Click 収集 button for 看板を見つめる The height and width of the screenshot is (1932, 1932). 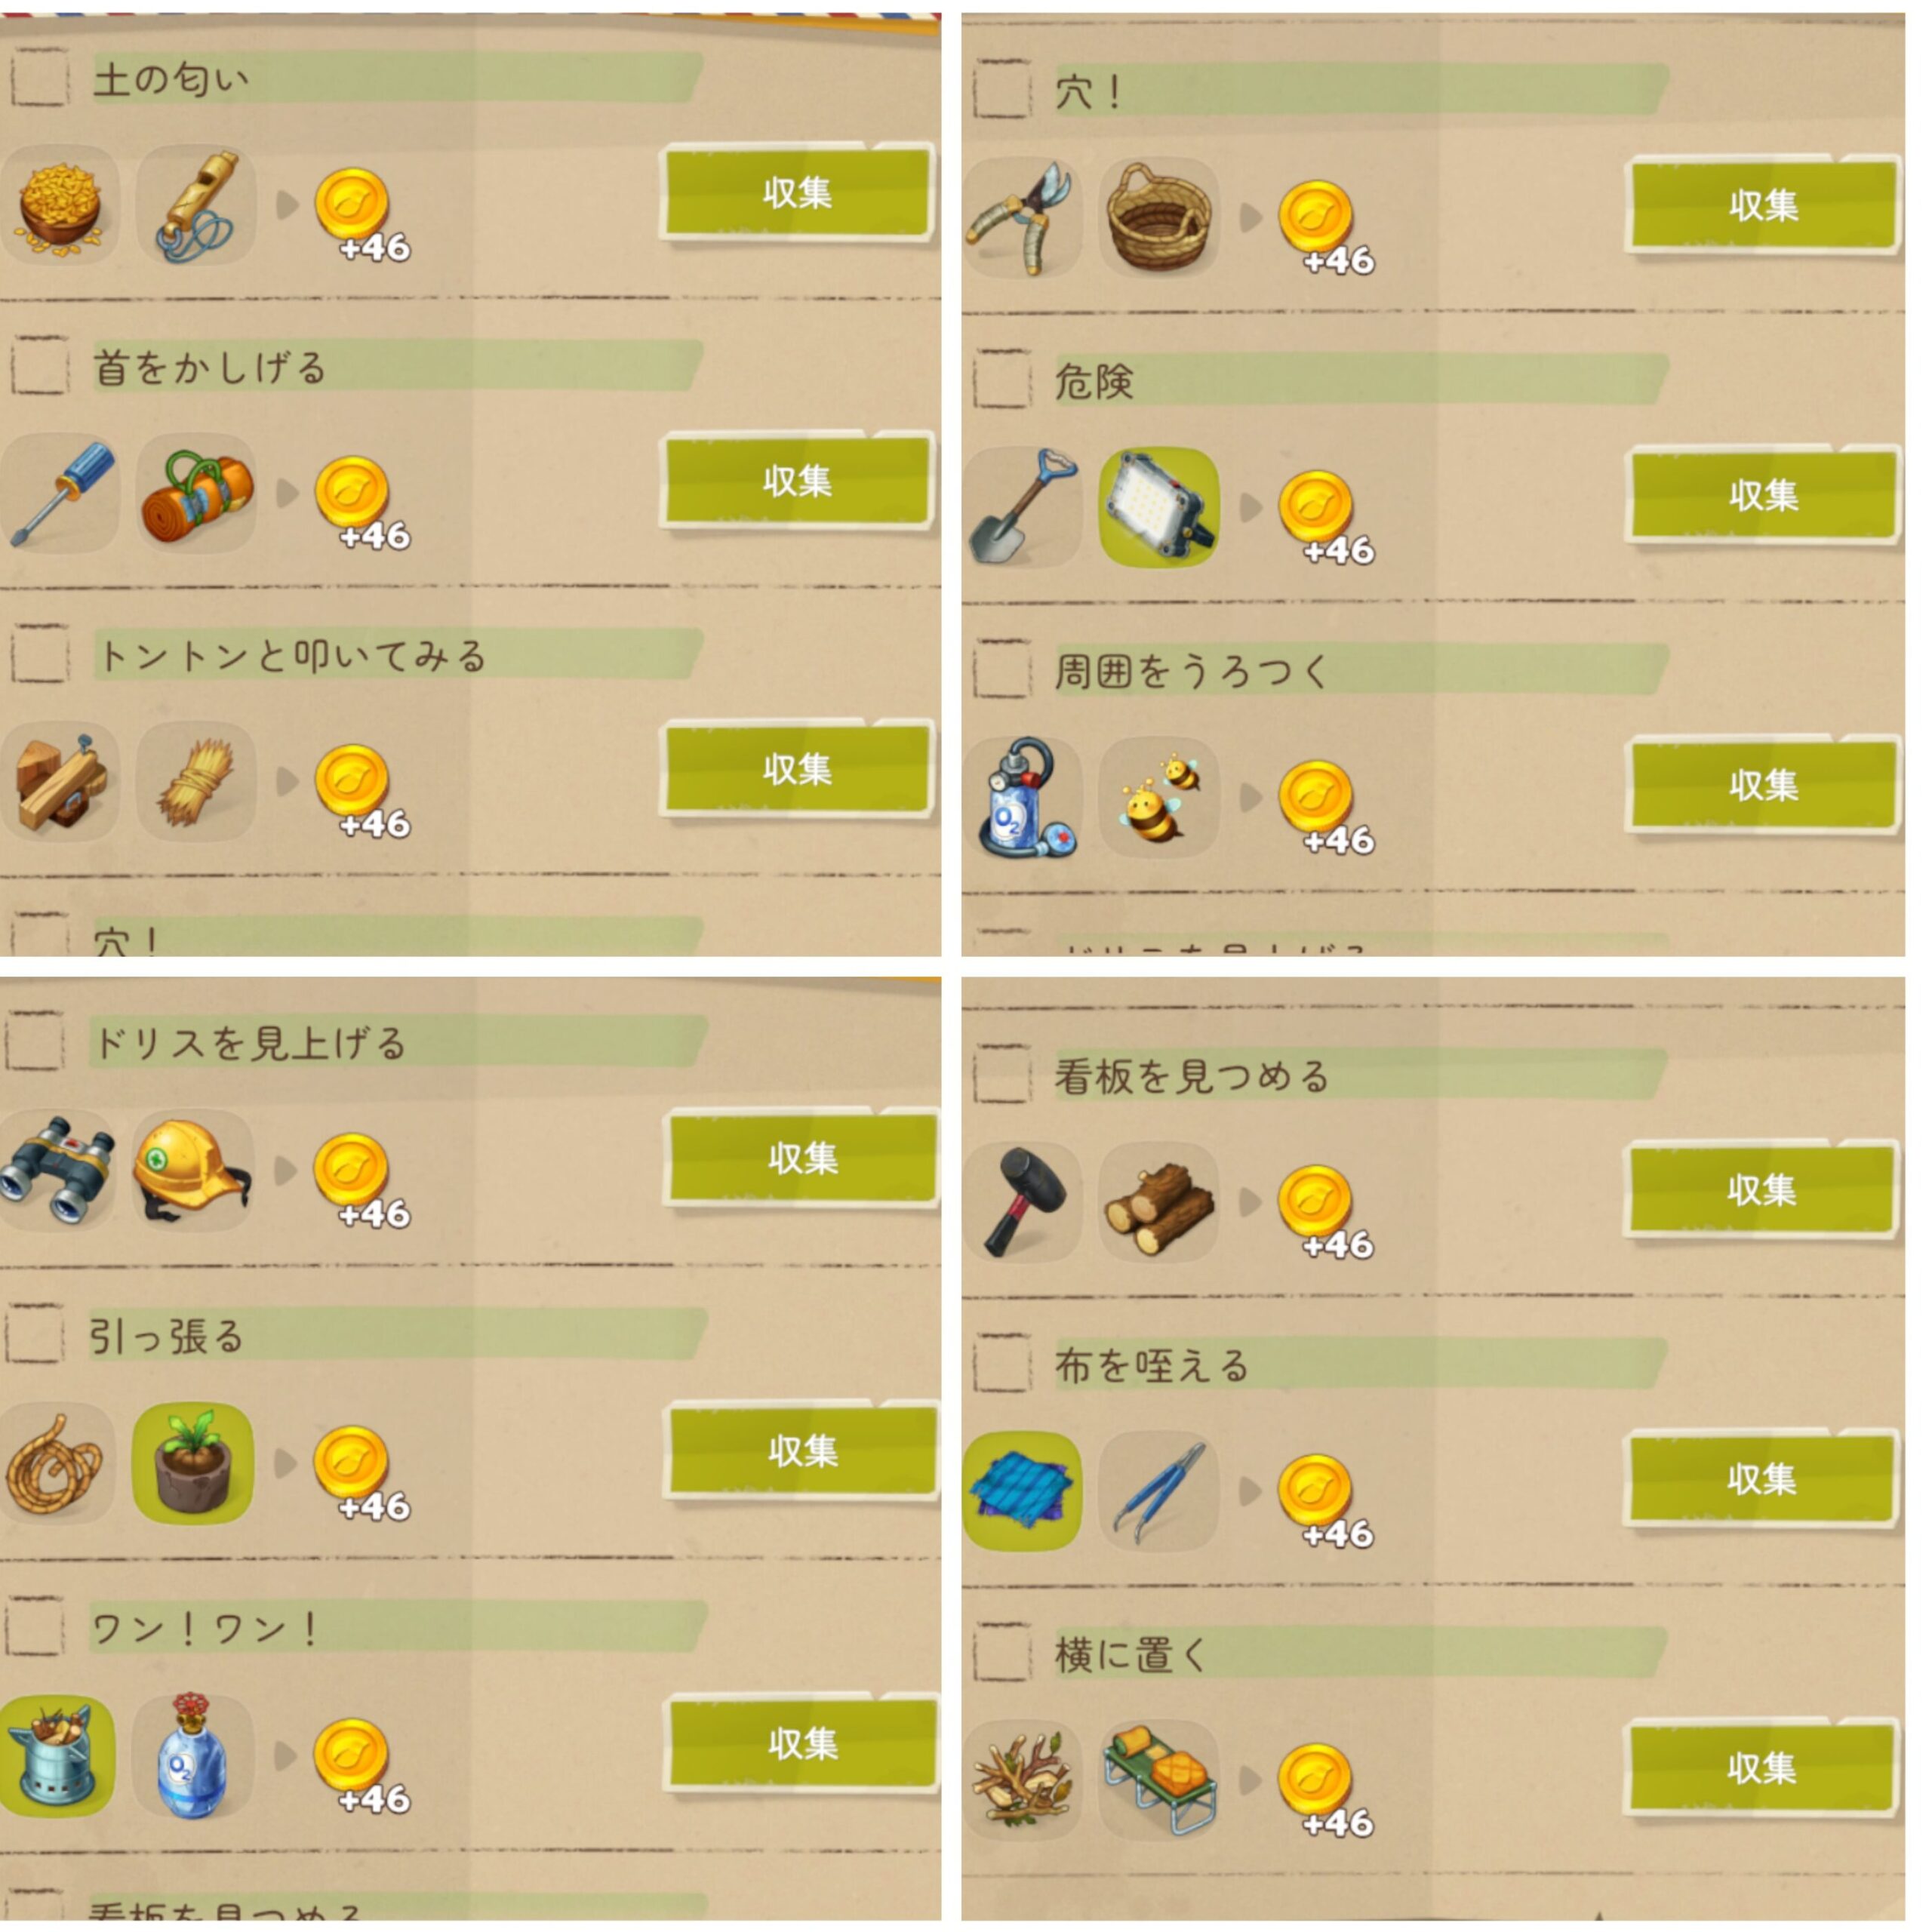tap(1761, 1190)
